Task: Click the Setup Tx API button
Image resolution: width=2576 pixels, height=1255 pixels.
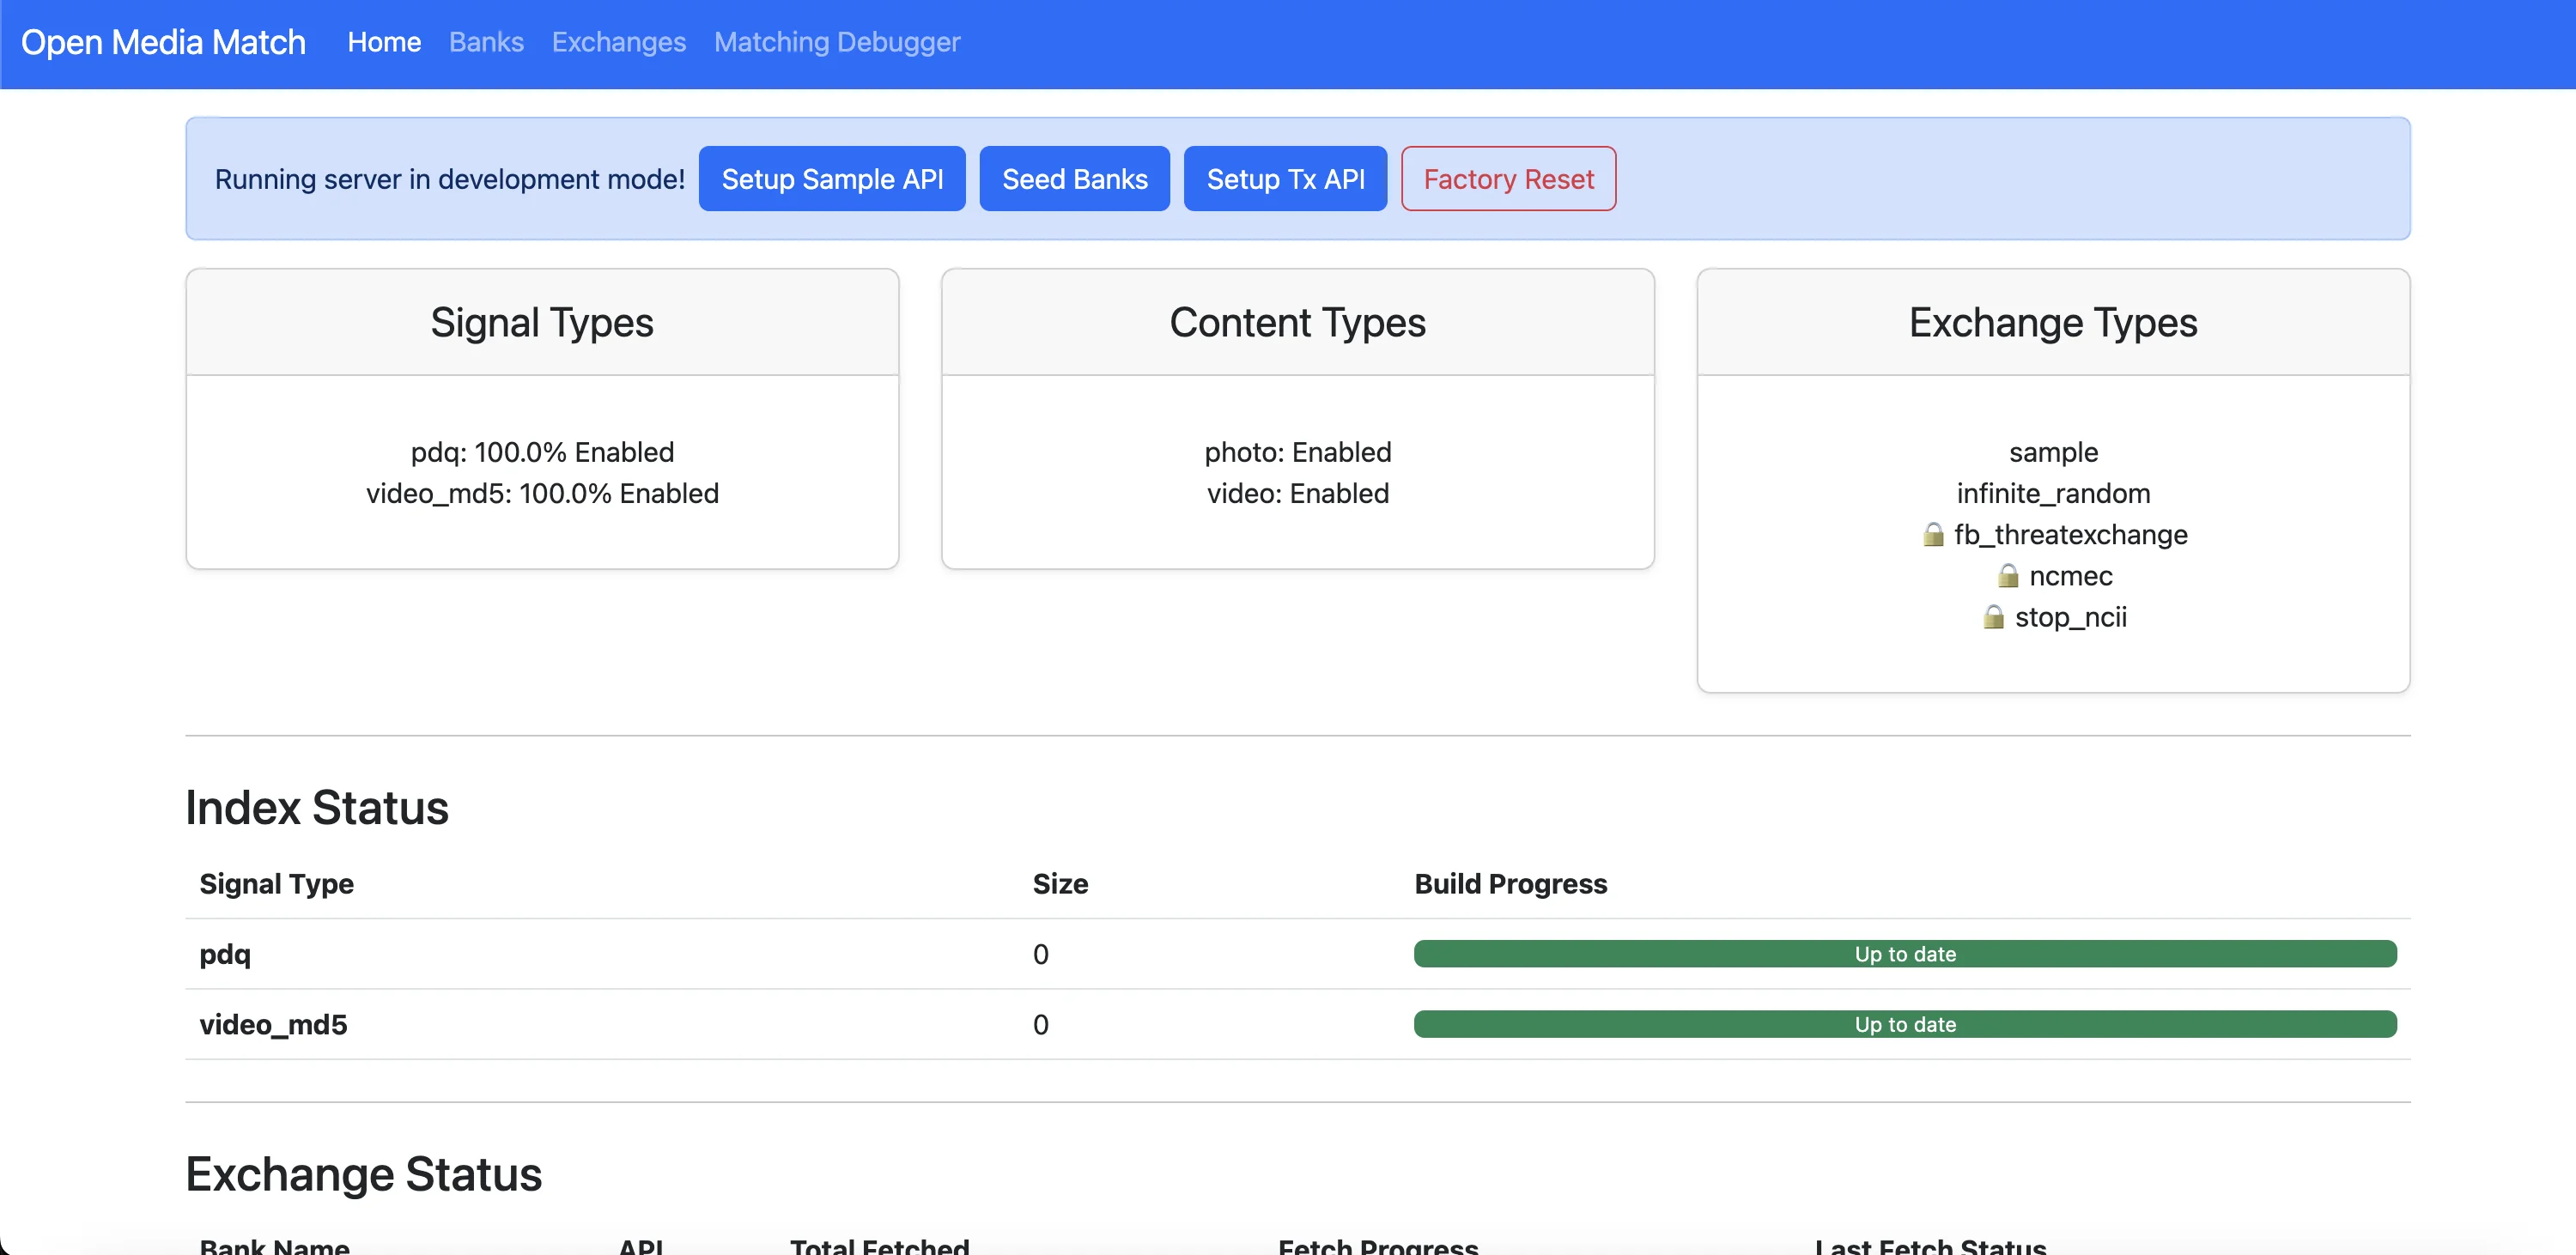Action: 1285,179
